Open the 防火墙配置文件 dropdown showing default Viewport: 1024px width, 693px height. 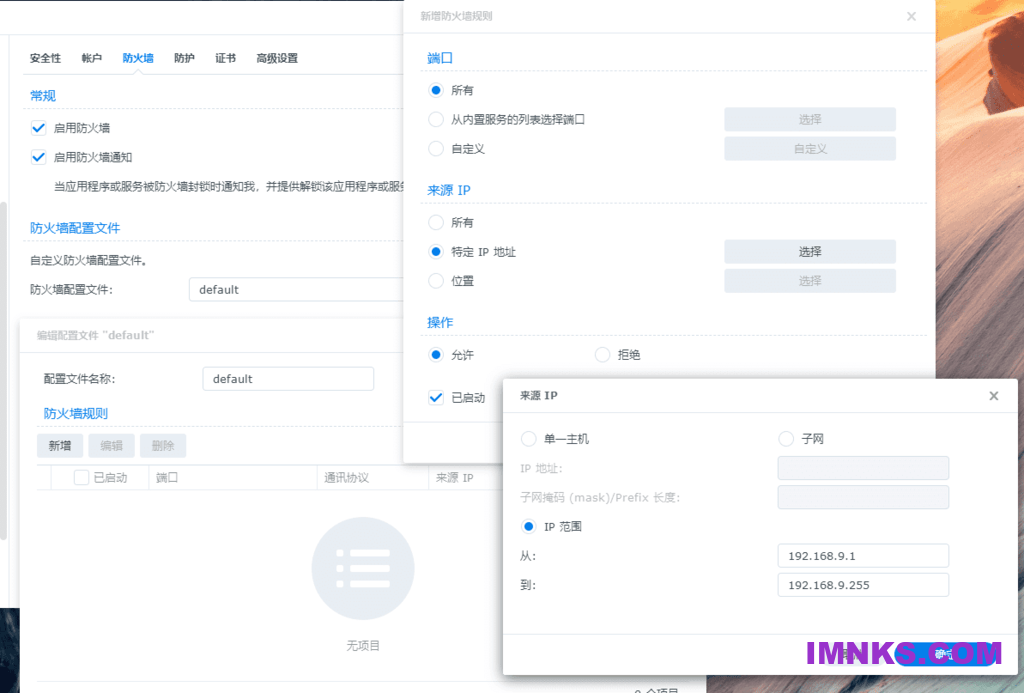(x=296, y=289)
